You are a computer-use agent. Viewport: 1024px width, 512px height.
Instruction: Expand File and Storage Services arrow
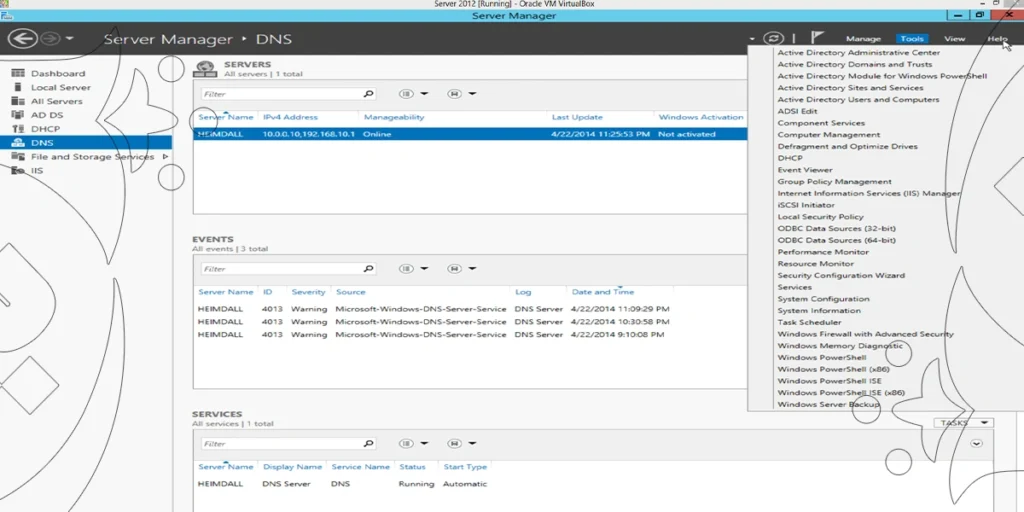pos(166,157)
